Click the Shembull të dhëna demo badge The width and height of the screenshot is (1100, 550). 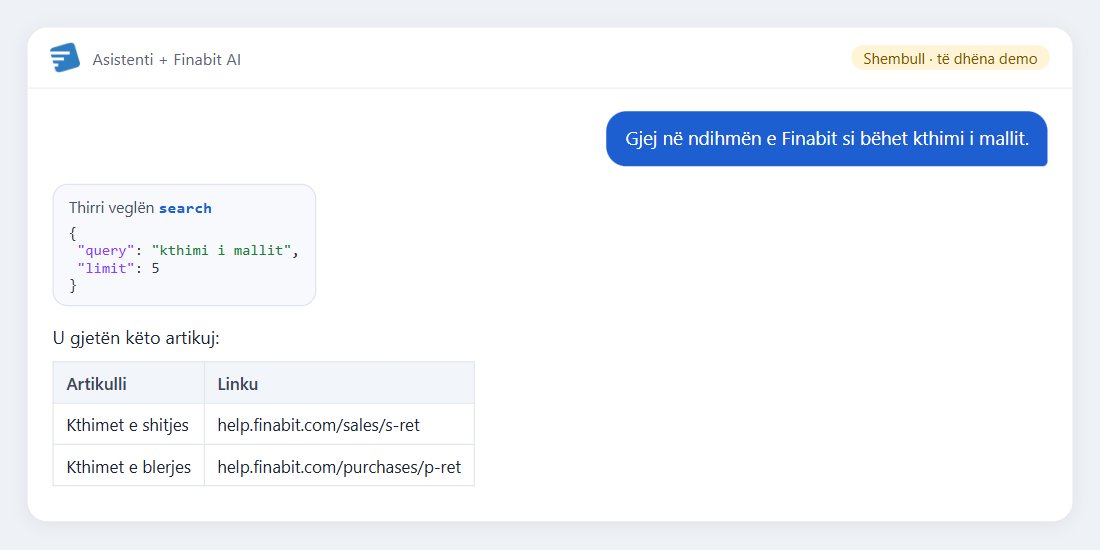(x=950, y=58)
